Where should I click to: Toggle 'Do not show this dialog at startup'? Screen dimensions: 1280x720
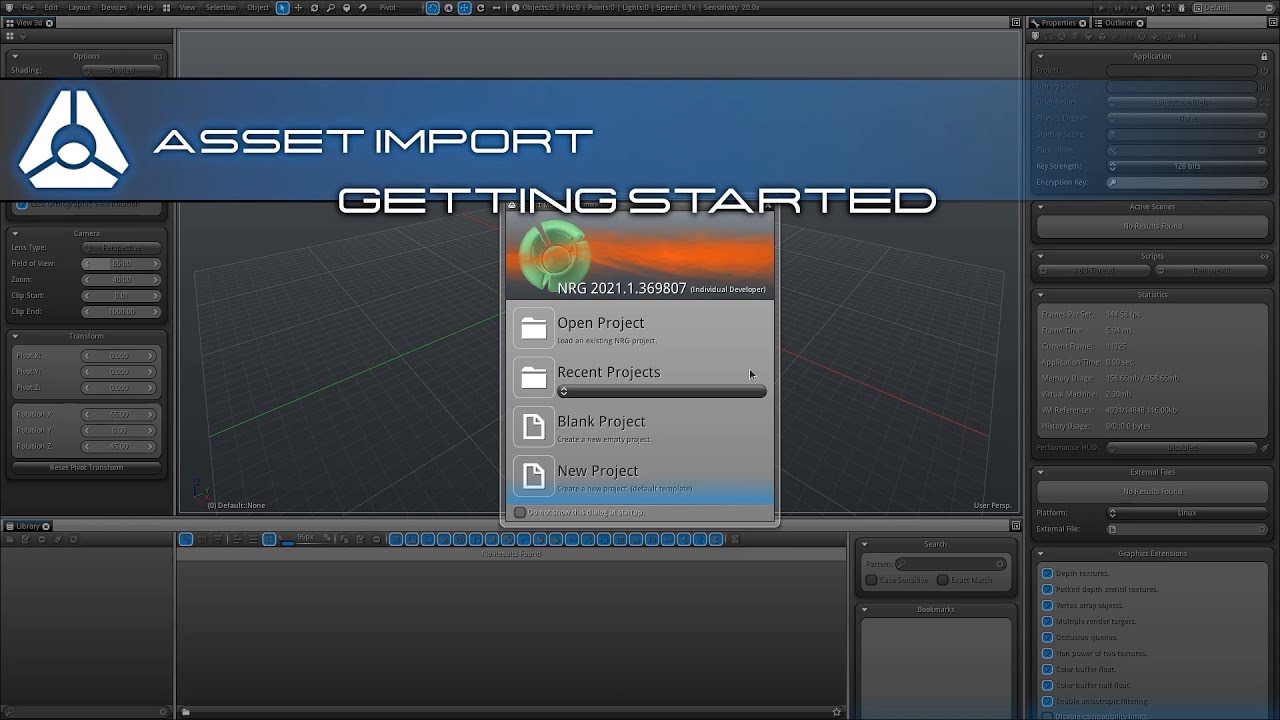520,512
